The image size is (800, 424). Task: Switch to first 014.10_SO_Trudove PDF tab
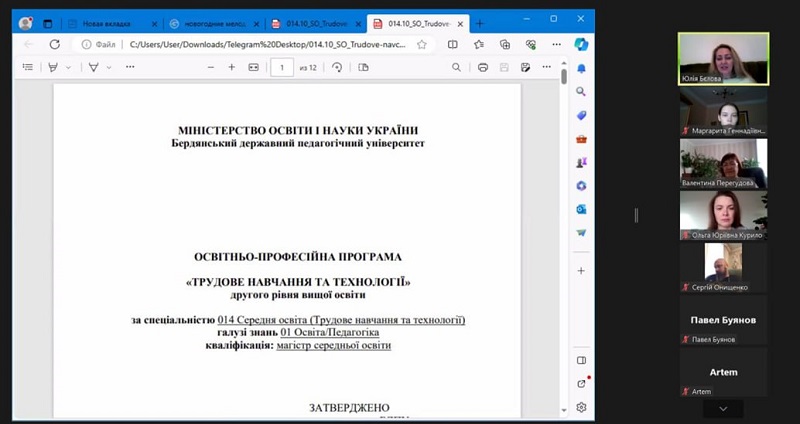[x=316, y=23]
